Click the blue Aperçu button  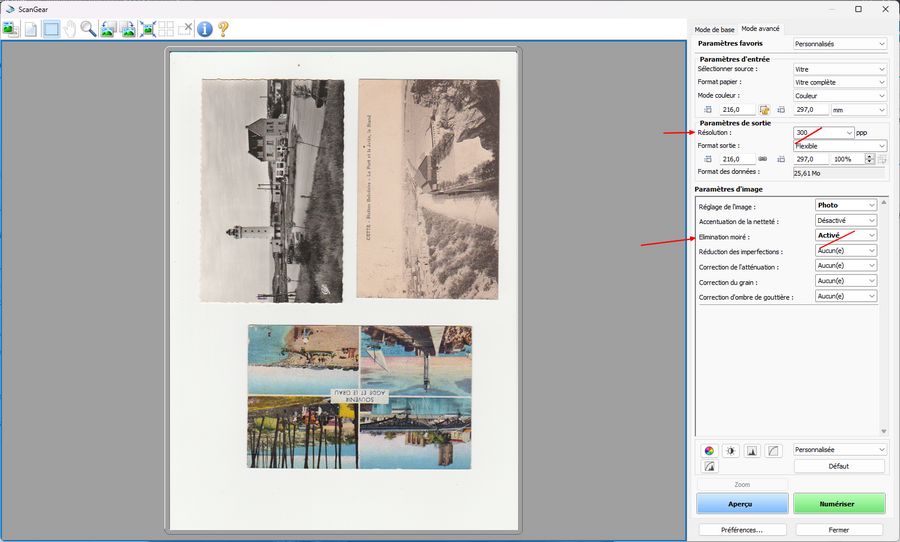click(740, 504)
